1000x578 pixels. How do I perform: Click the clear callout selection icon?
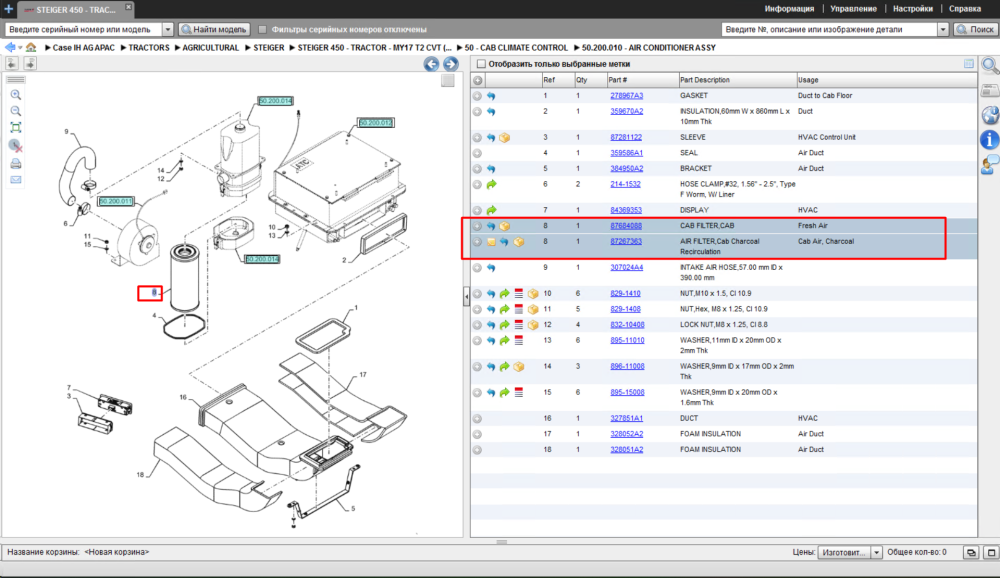[16, 146]
